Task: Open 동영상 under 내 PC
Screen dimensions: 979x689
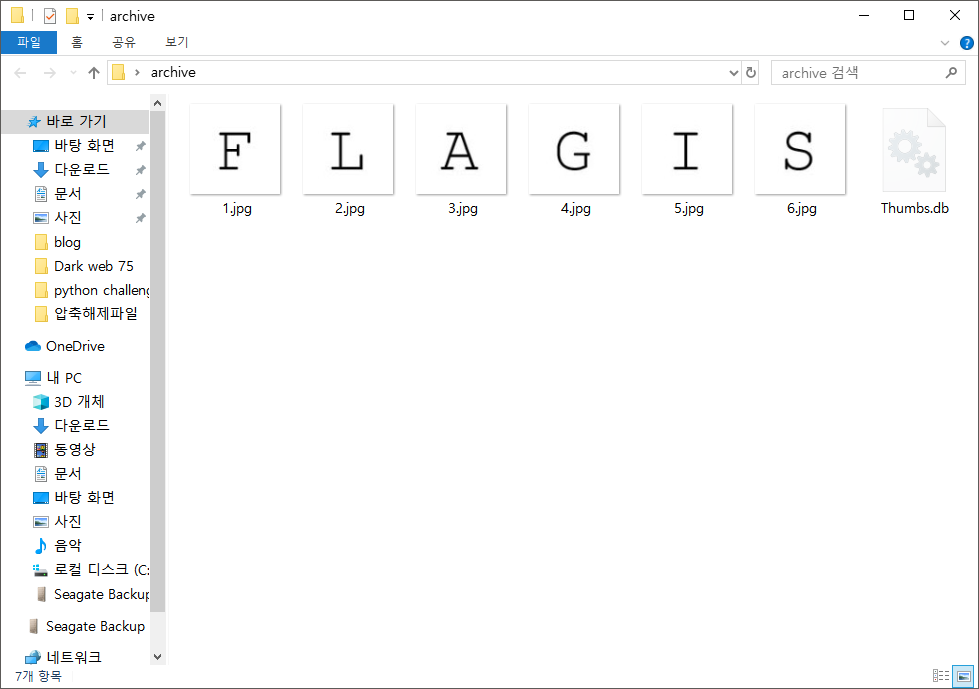Action: pos(75,449)
